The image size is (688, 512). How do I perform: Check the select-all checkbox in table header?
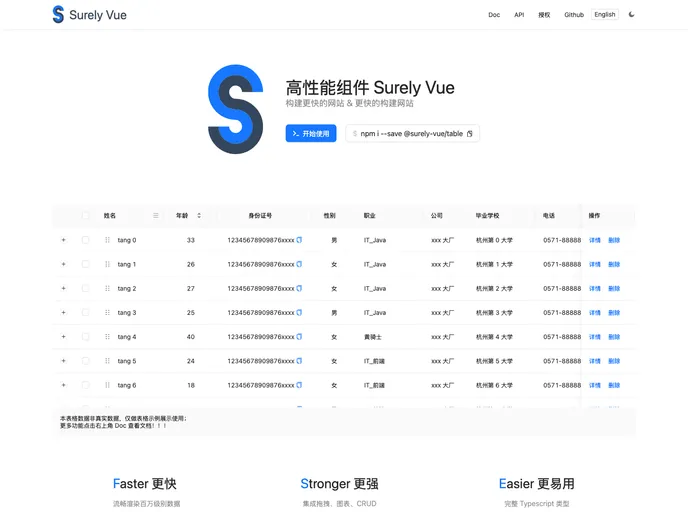click(x=86, y=215)
